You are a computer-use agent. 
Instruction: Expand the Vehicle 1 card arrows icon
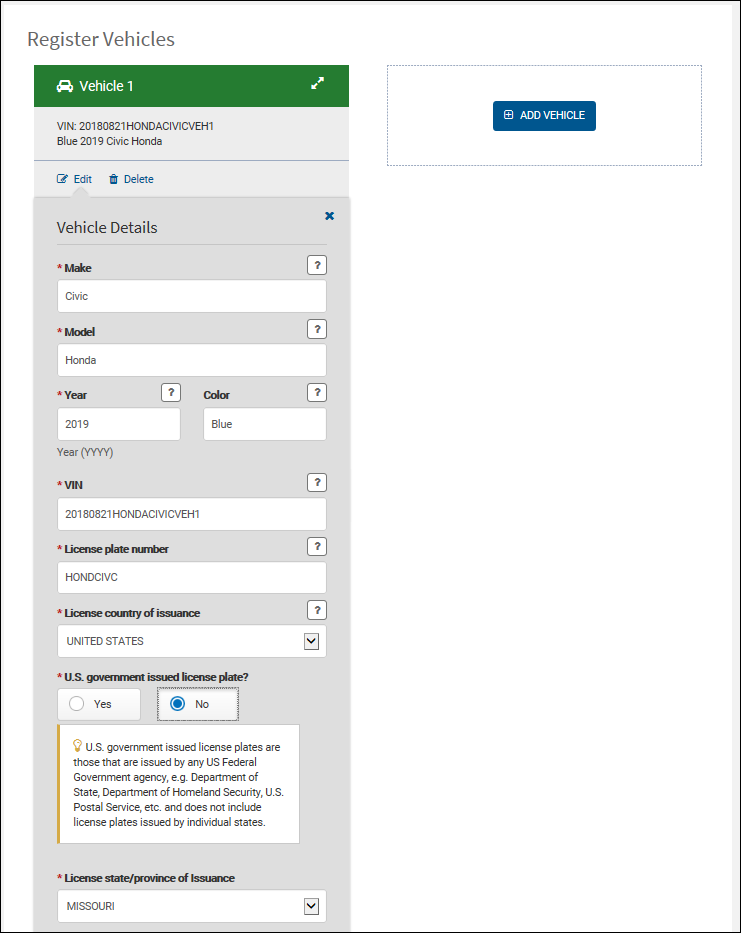[317, 83]
